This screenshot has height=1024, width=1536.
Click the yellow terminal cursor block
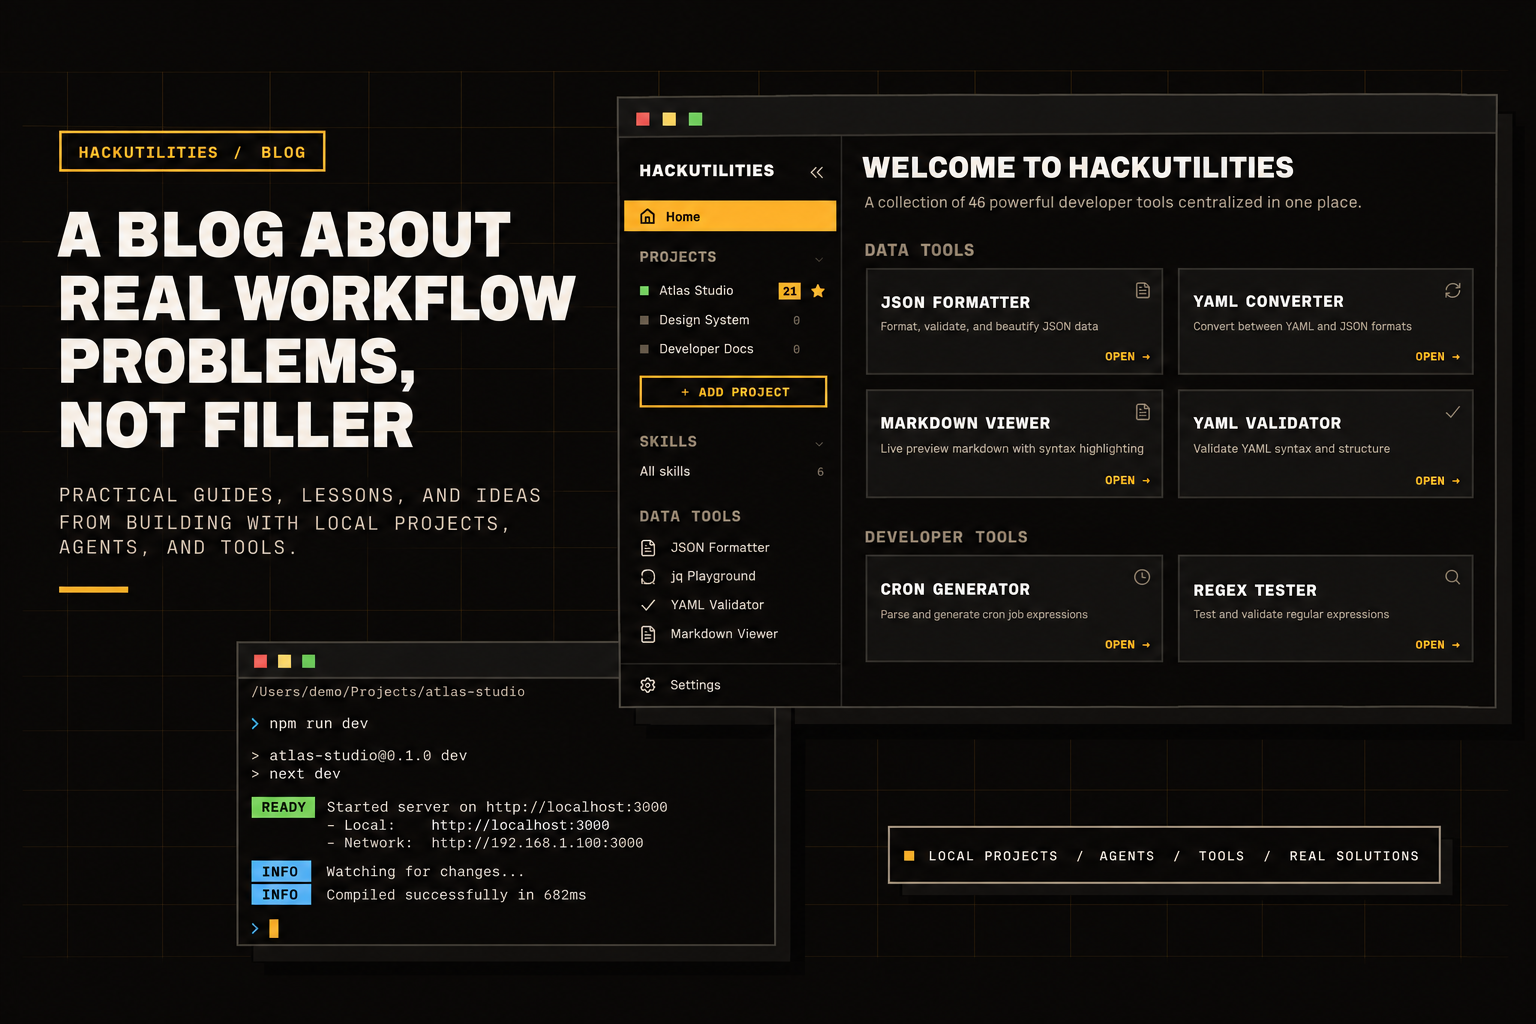274,929
